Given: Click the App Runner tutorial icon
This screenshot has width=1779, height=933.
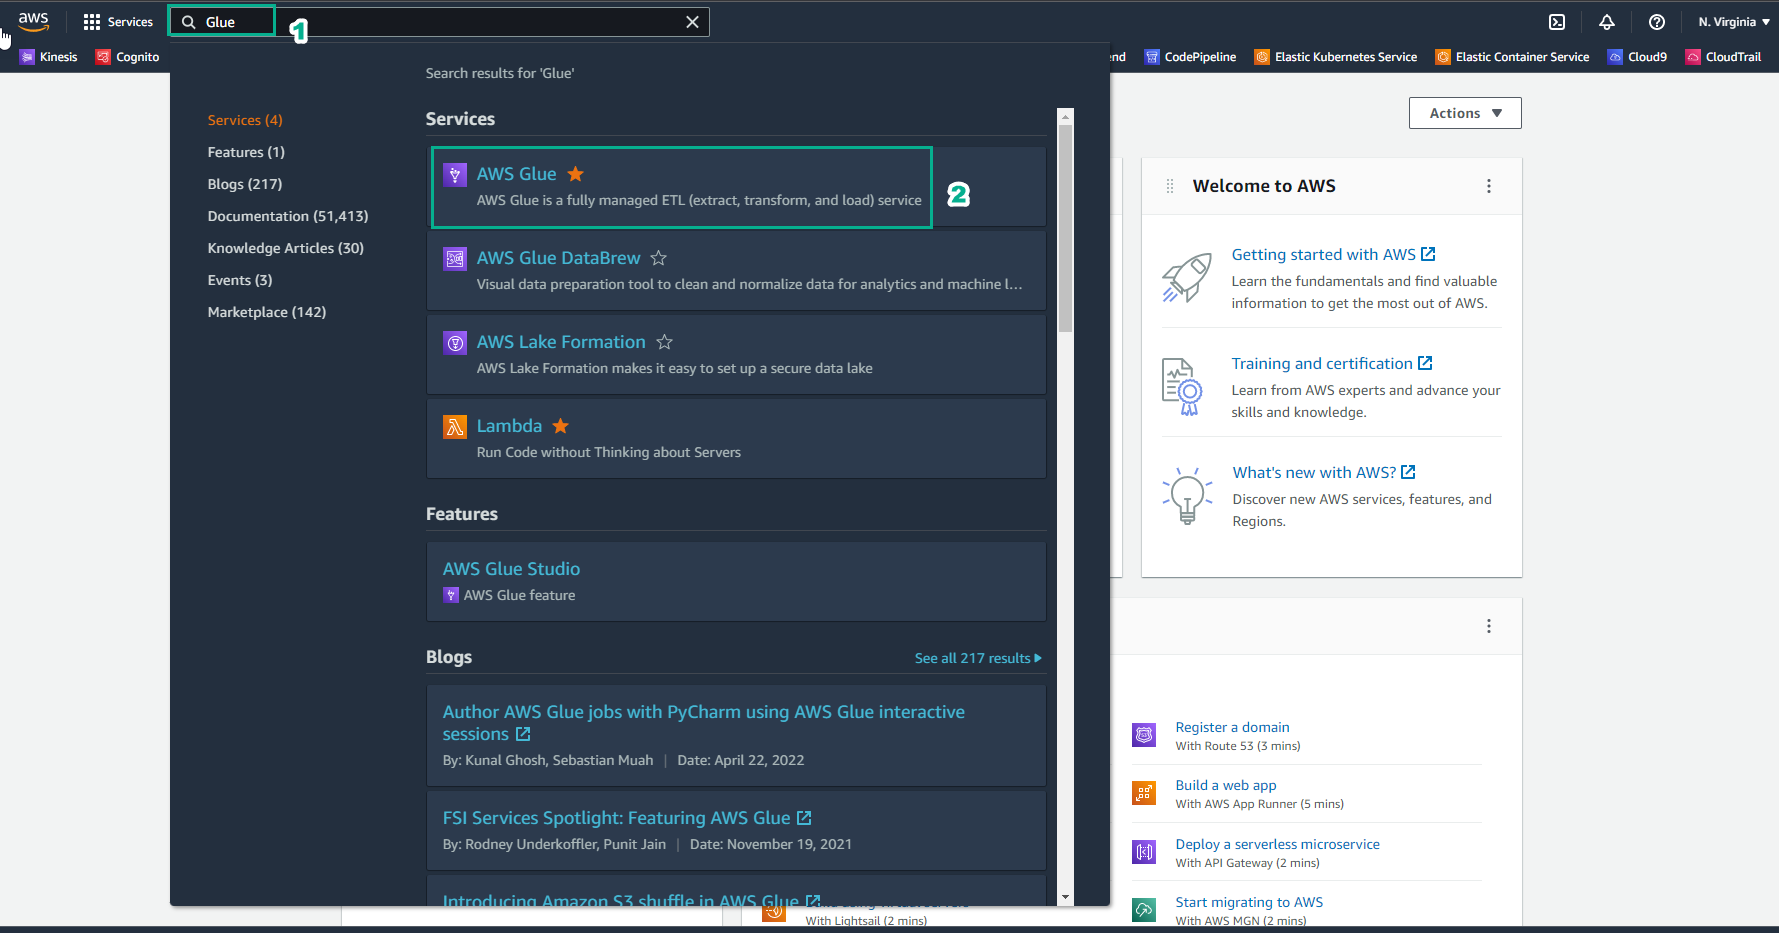Looking at the screenshot, I should [x=1144, y=793].
